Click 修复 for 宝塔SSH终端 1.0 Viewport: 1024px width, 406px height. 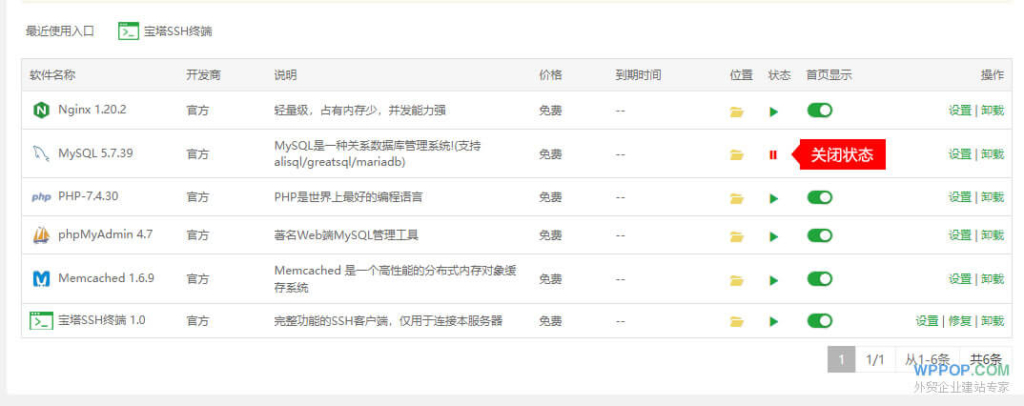click(960, 320)
